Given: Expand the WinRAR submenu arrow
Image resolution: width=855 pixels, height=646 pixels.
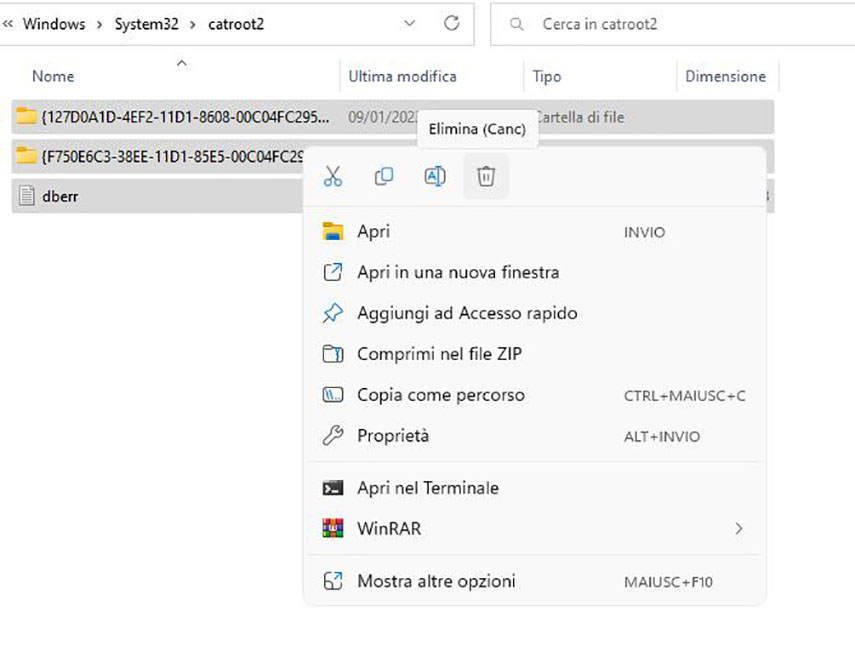Looking at the screenshot, I should pyautogui.click(x=739, y=529).
